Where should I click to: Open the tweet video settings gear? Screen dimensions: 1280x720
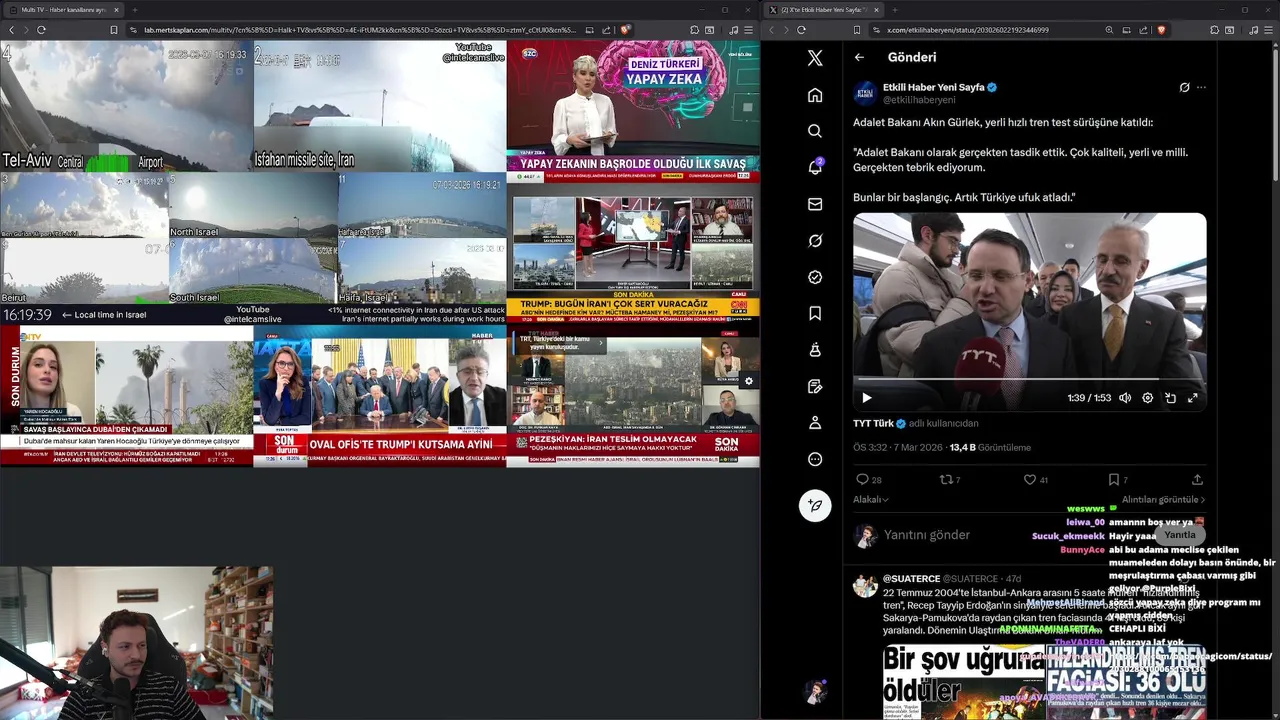tap(1147, 398)
